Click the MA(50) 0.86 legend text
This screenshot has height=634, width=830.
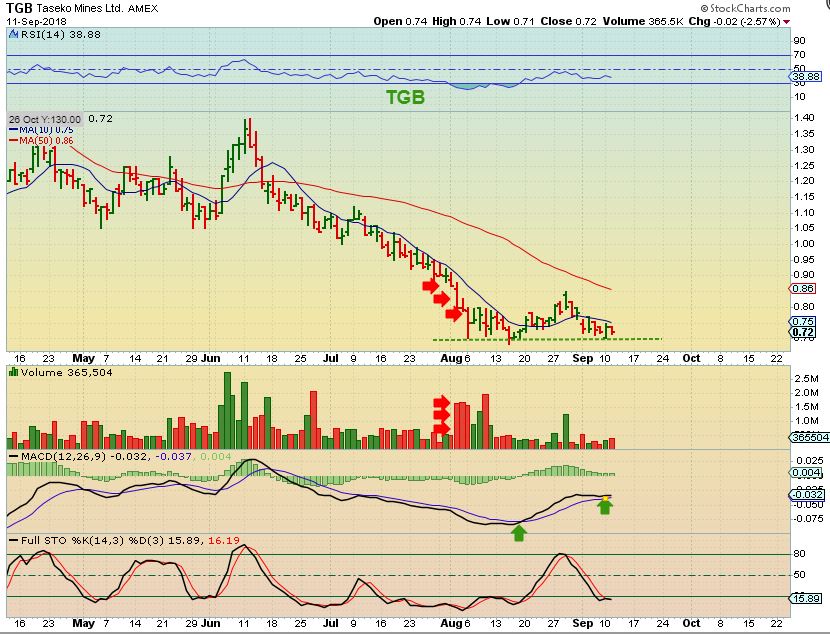(47, 141)
